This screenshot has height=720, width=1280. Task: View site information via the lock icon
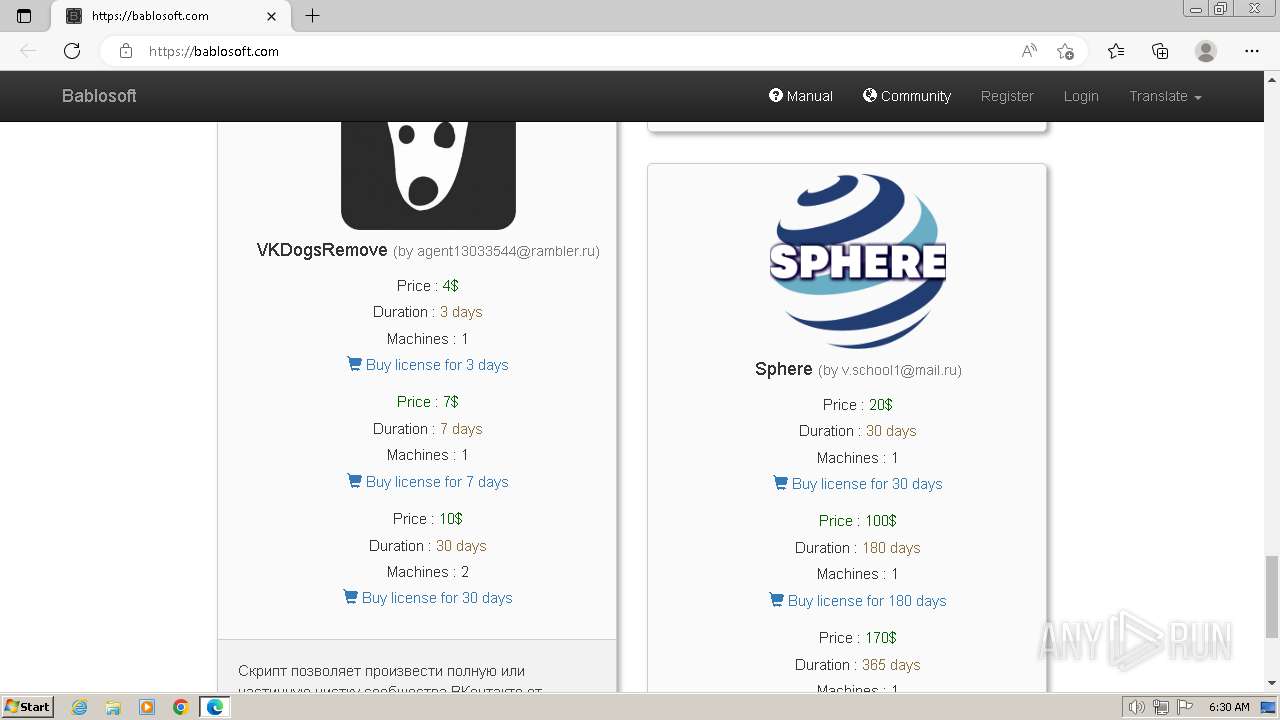(125, 51)
